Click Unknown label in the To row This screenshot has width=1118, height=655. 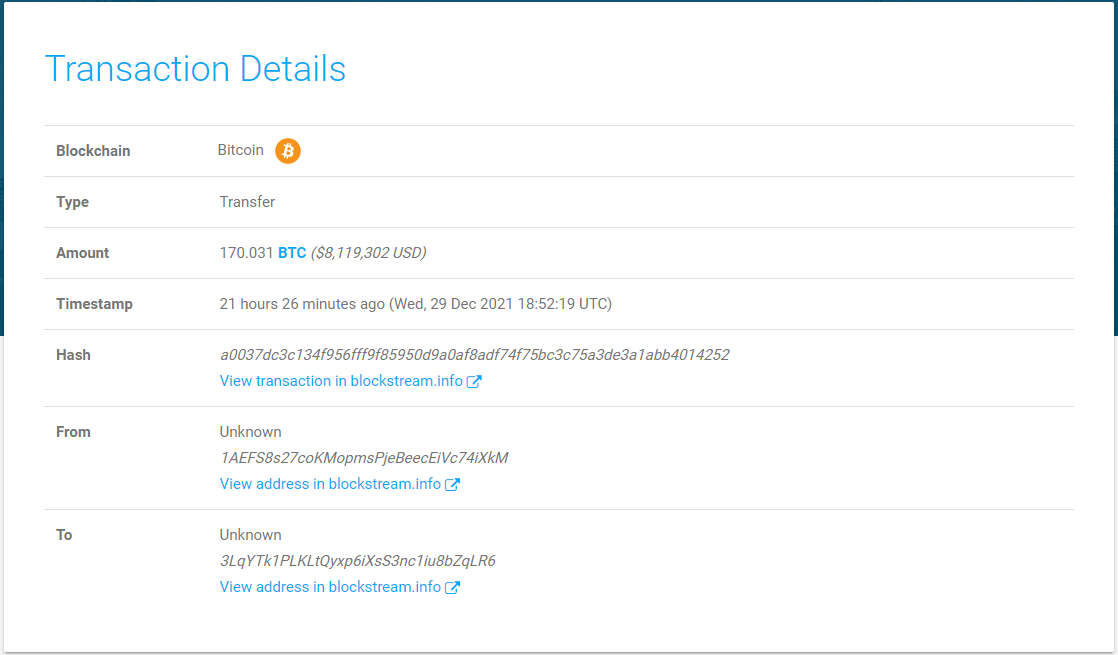click(250, 535)
